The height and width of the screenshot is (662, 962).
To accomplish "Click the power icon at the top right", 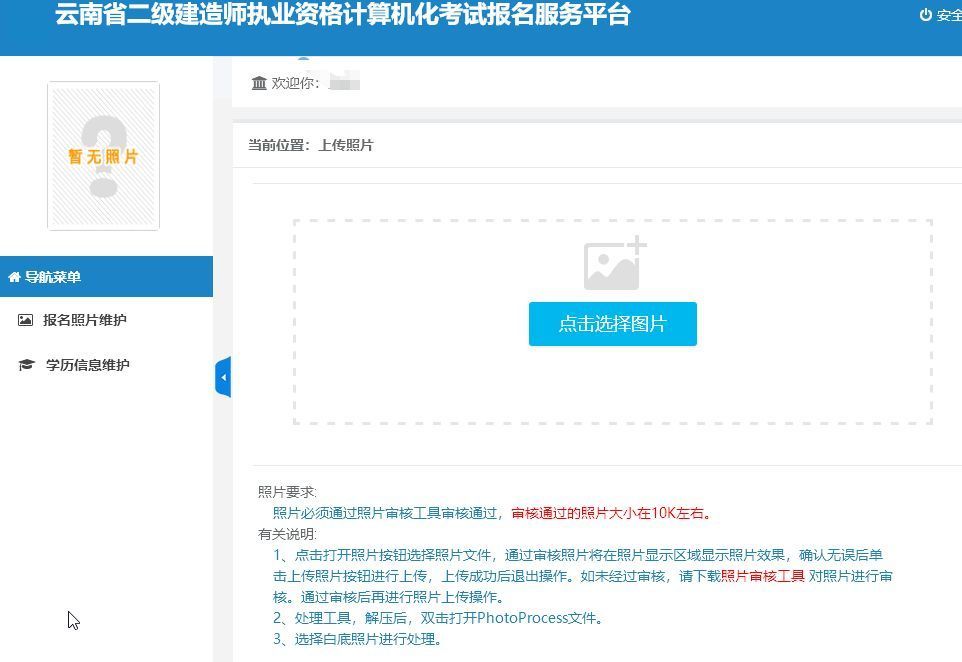I will pos(925,15).
